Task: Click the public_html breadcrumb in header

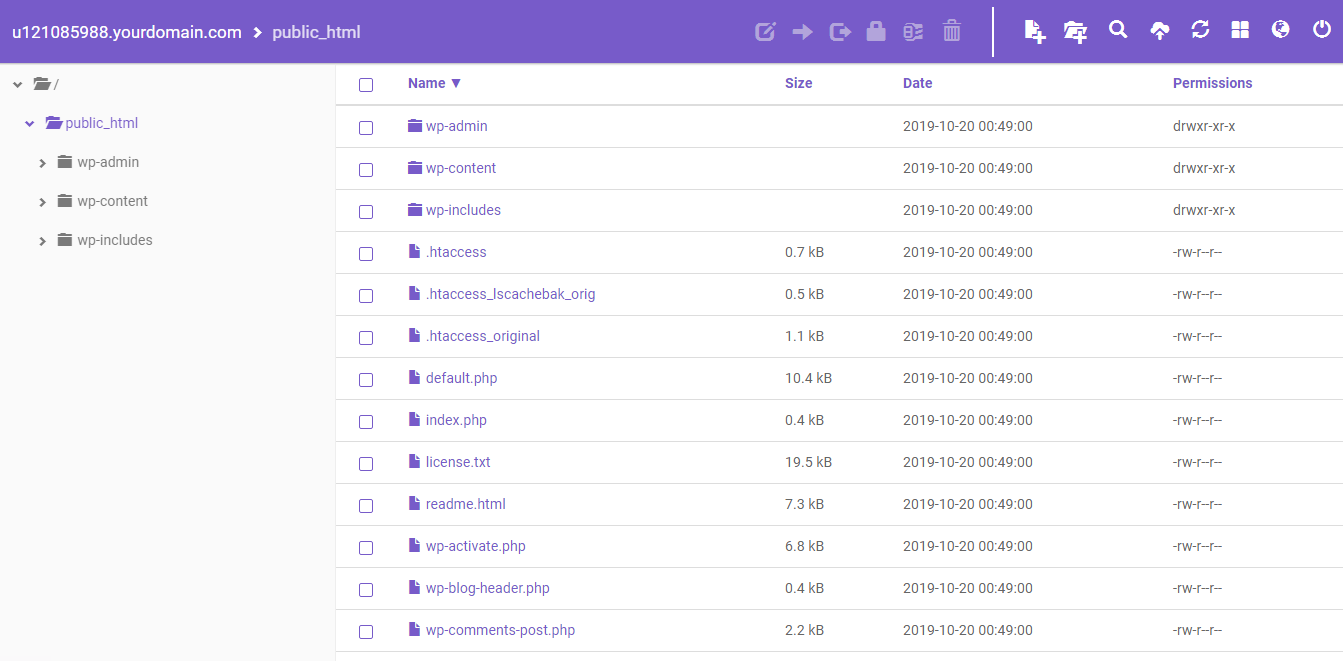Action: [x=316, y=32]
